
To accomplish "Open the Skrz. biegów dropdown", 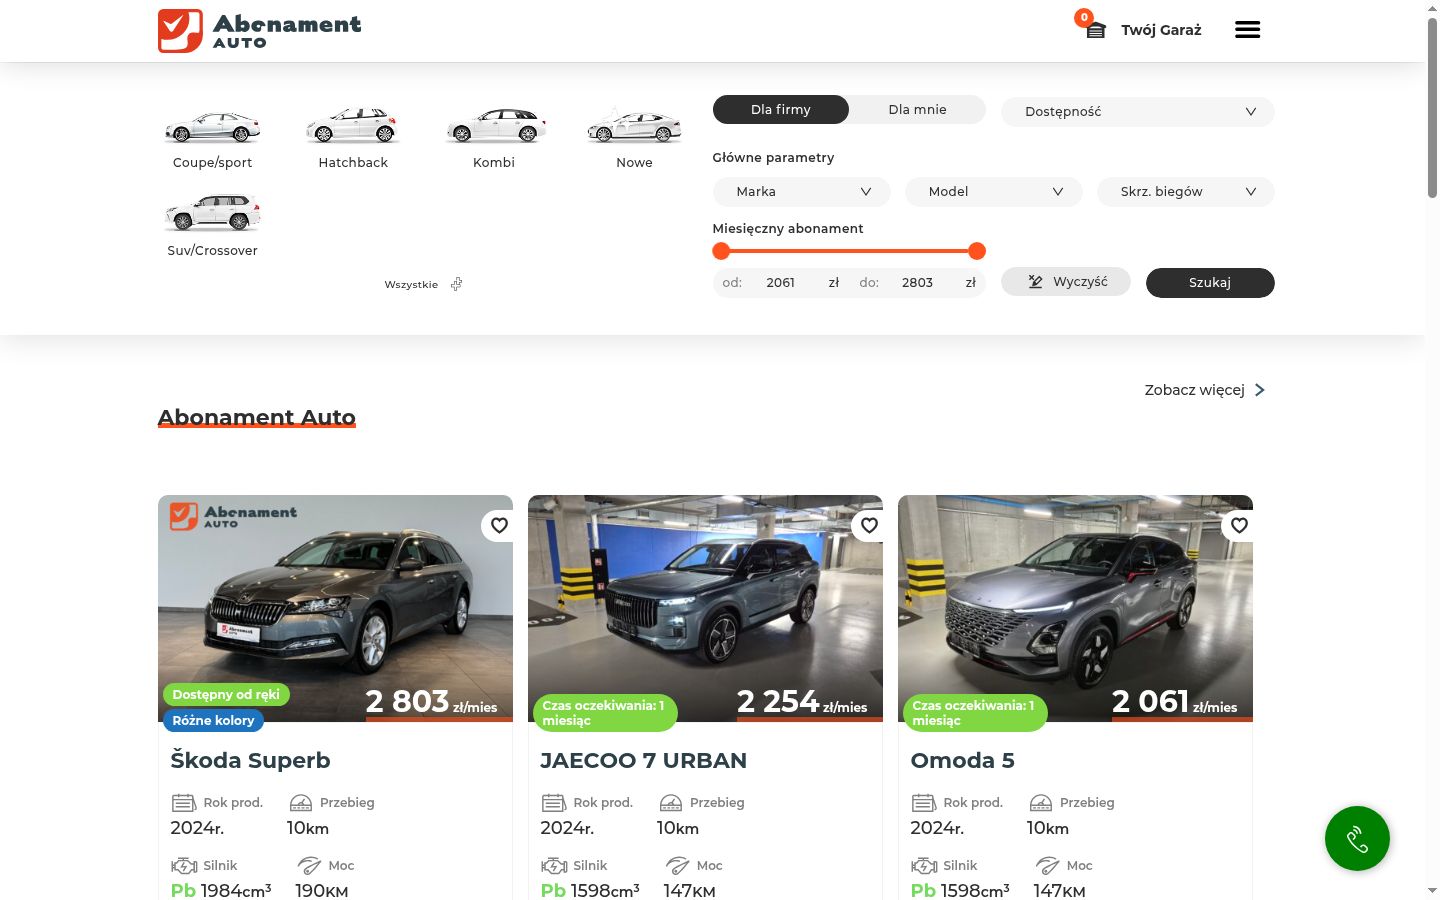I will tap(1186, 192).
